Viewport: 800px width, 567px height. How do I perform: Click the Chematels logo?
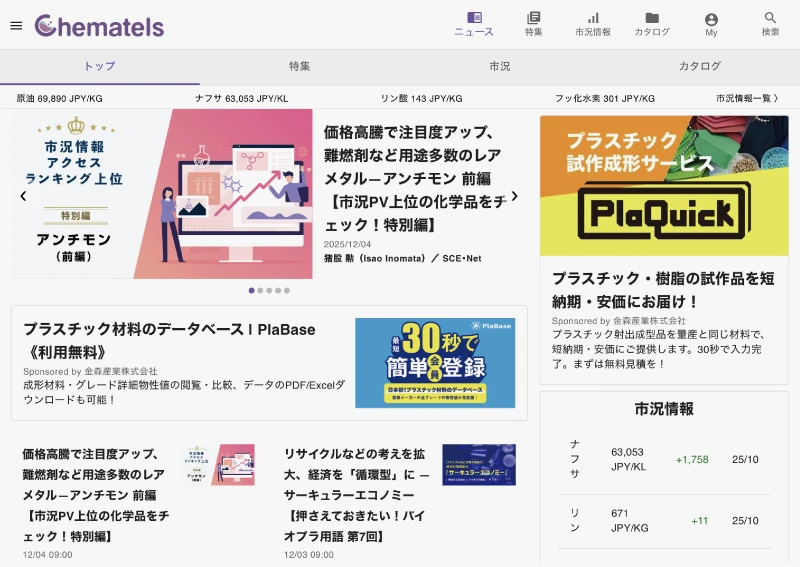(x=99, y=26)
